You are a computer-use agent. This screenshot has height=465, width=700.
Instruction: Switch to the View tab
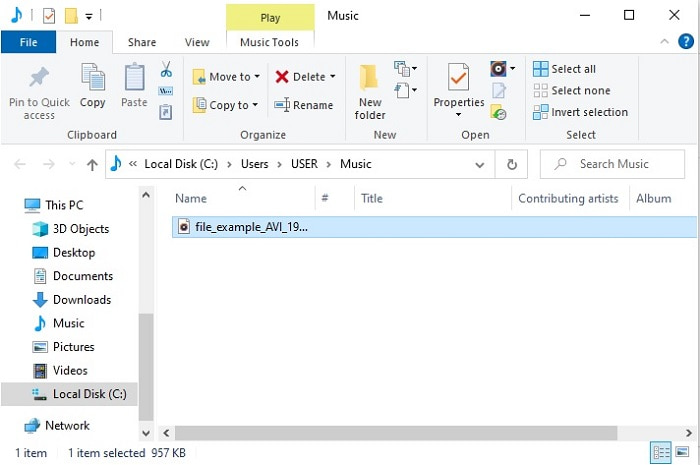[x=197, y=42]
